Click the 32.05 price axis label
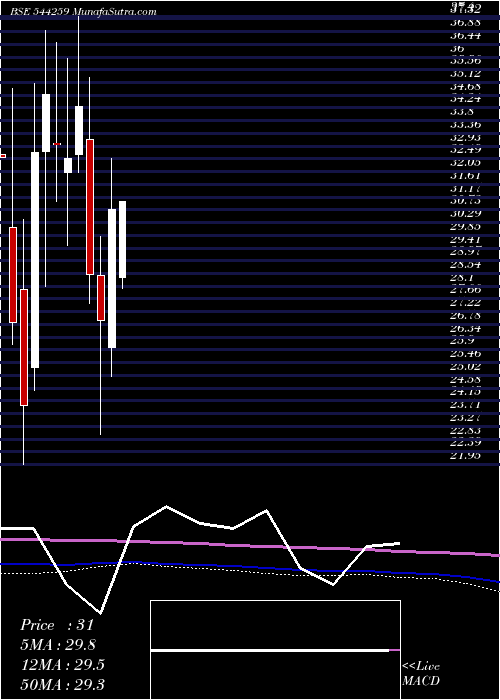The image size is (500, 700). pyautogui.click(x=466, y=162)
